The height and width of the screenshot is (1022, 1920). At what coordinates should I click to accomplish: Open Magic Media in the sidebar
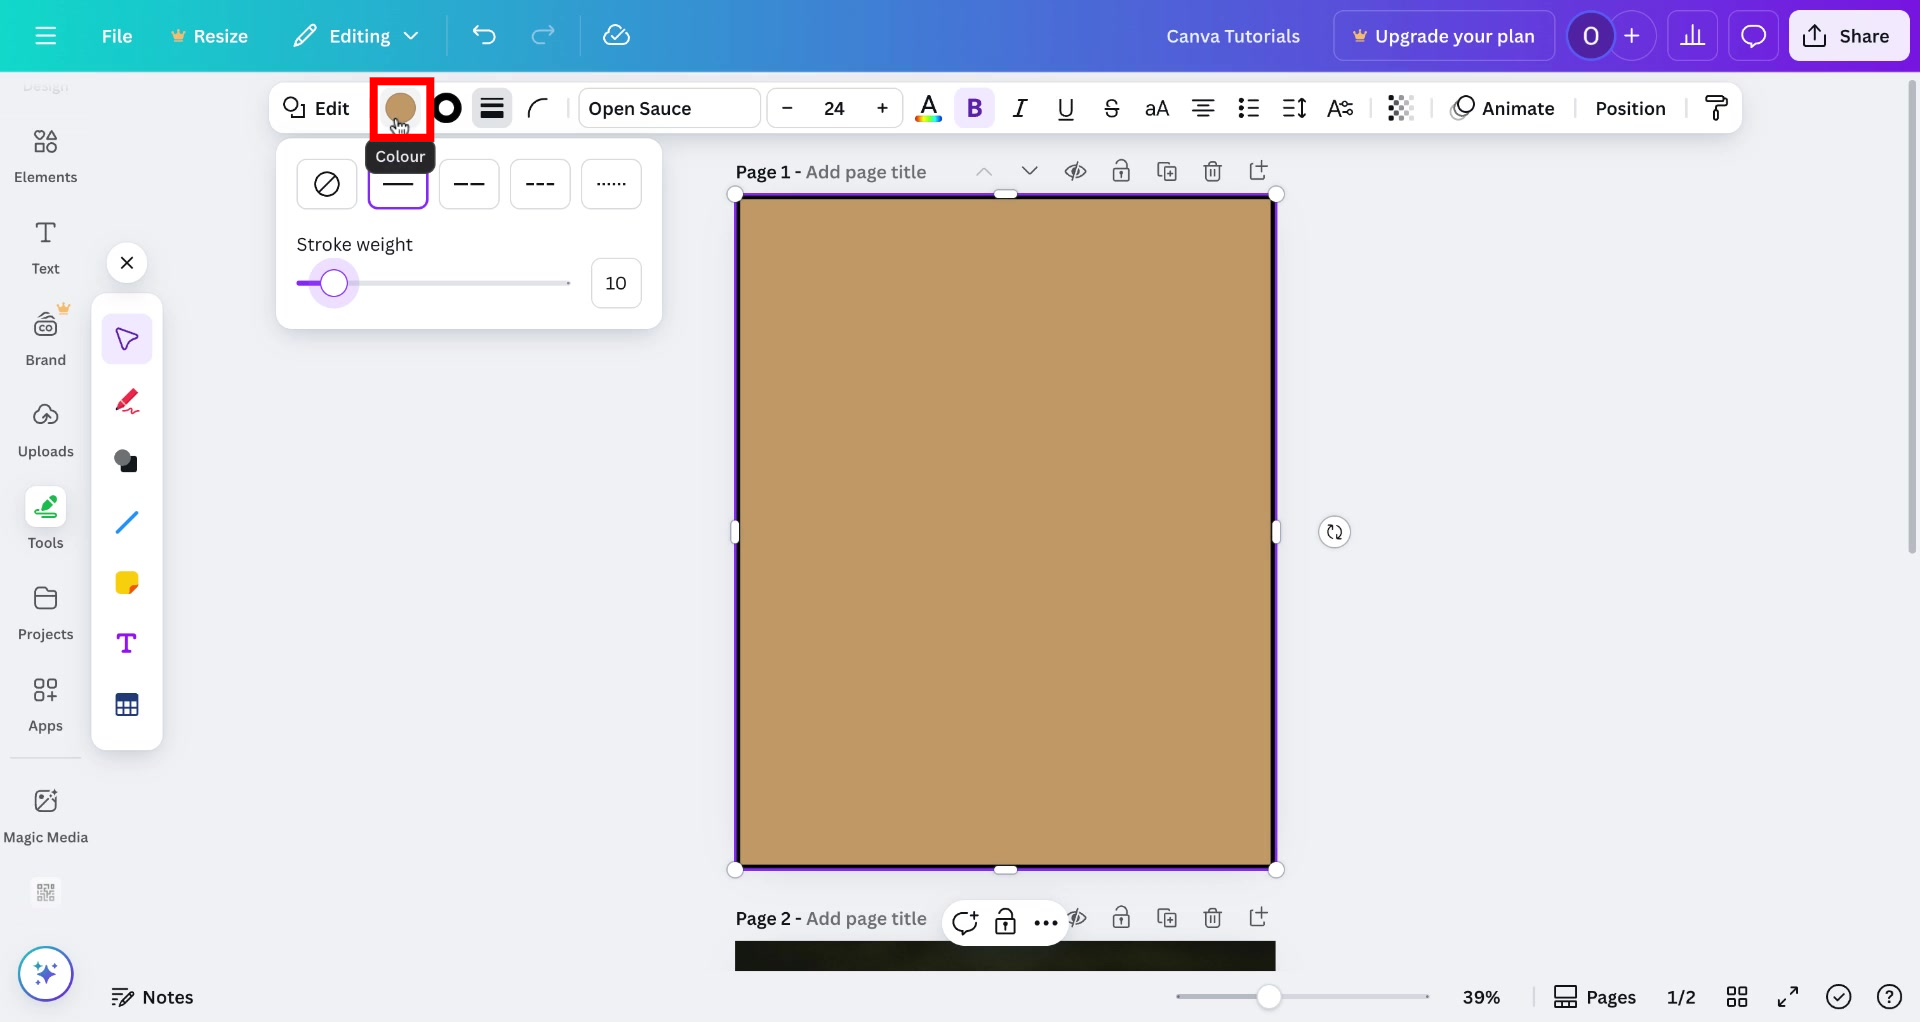coord(45,814)
